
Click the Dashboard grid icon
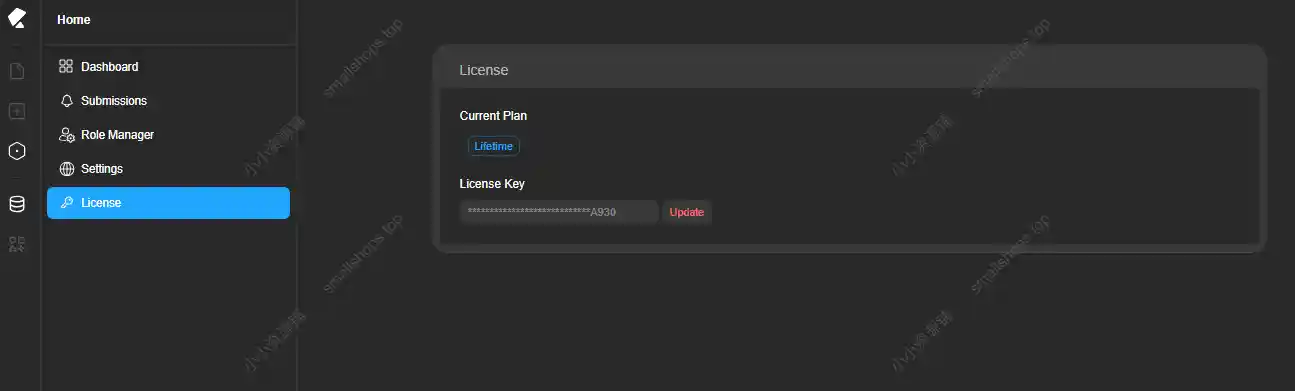click(x=66, y=67)
